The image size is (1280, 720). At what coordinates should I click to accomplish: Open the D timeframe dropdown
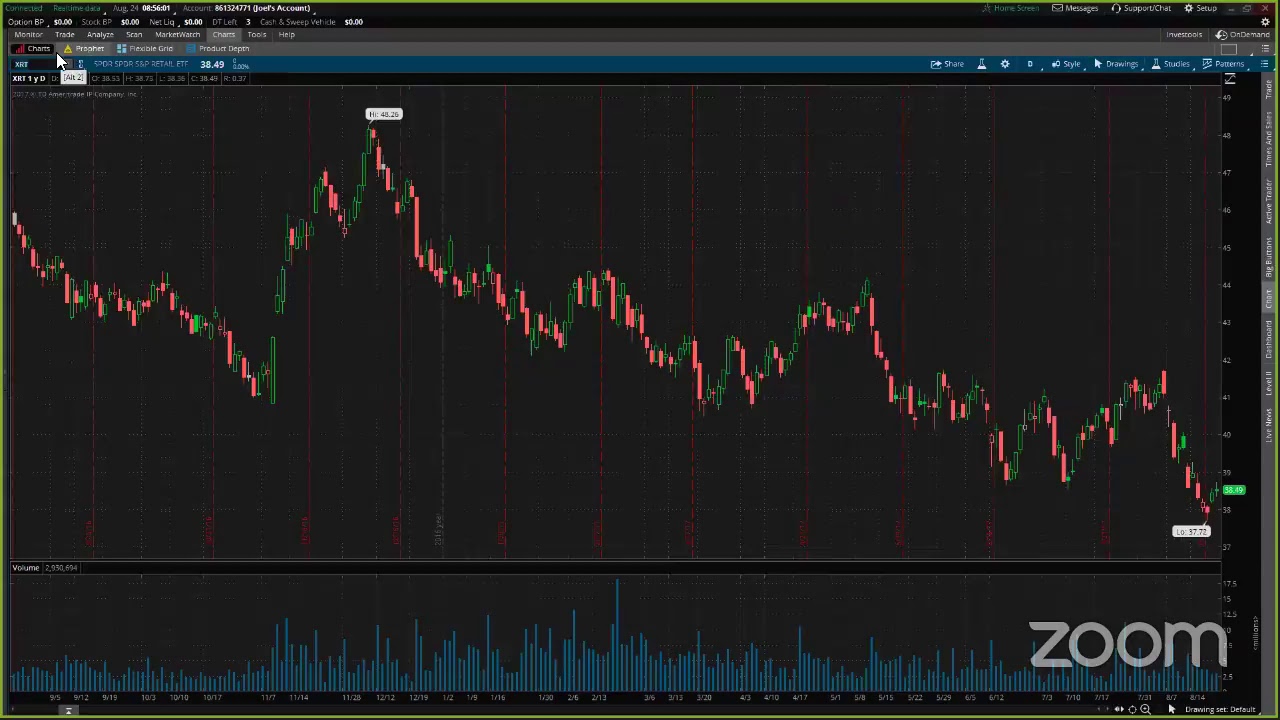point(1030,64)
